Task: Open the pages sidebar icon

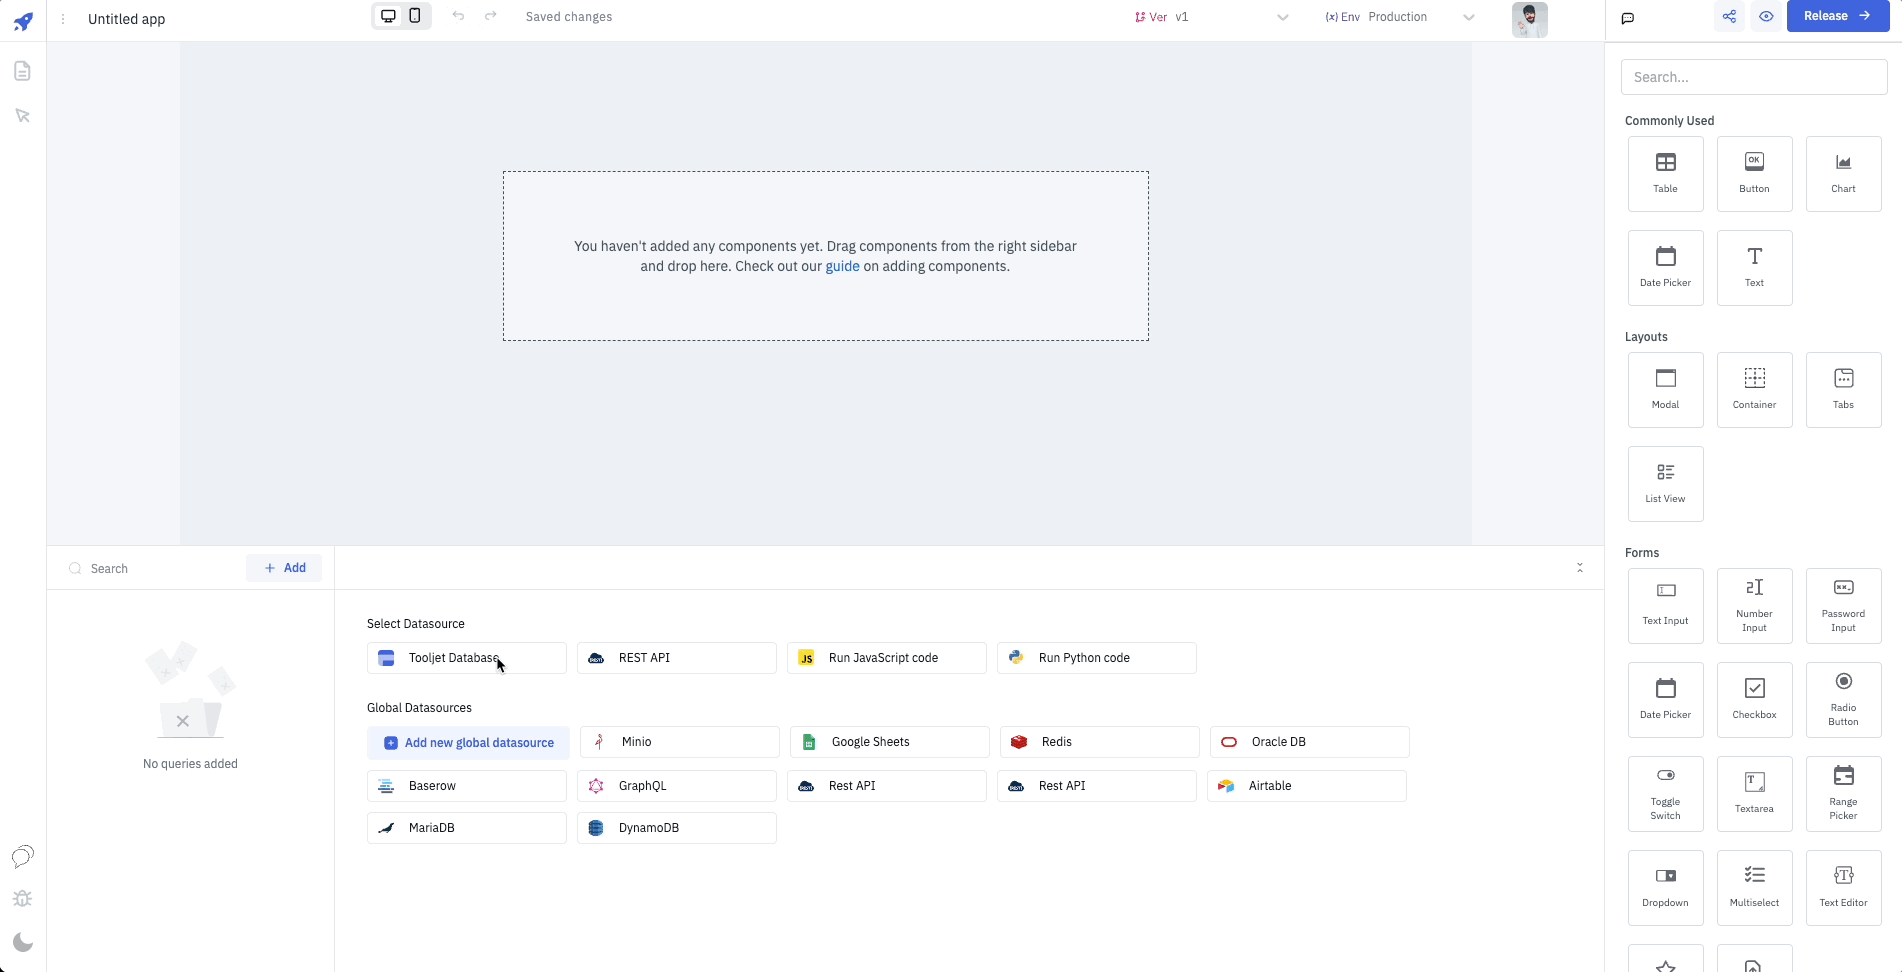Action: point(22,71)
